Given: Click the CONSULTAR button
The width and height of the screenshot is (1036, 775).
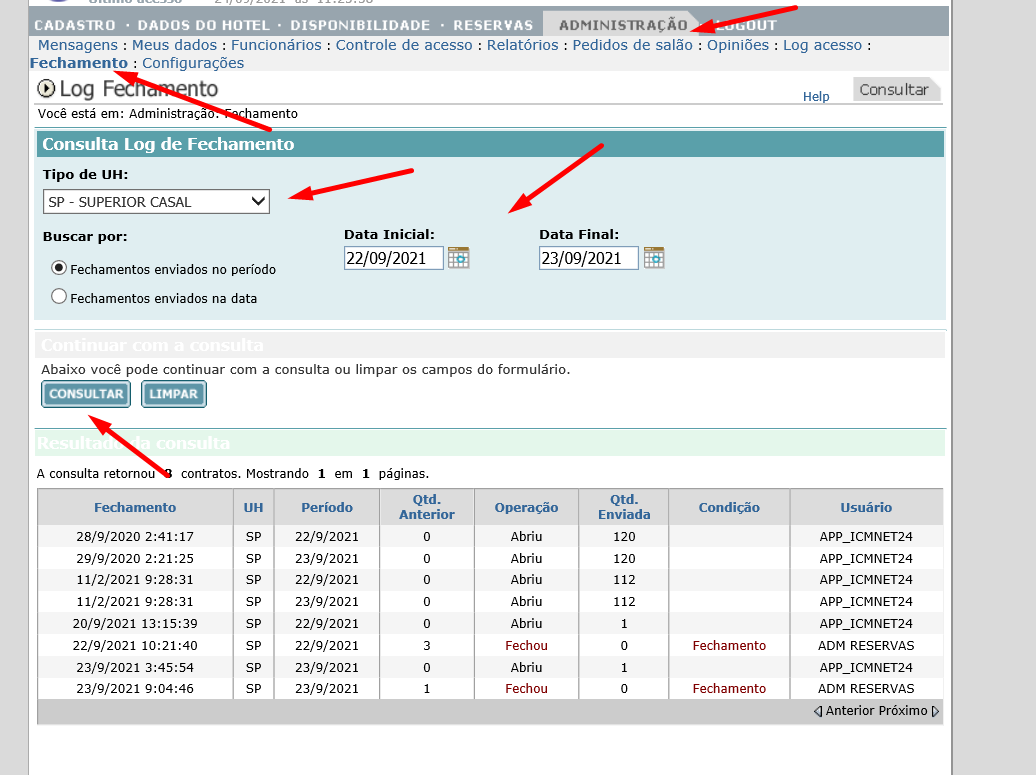Looking at the screenshot, I should [86, 394].
